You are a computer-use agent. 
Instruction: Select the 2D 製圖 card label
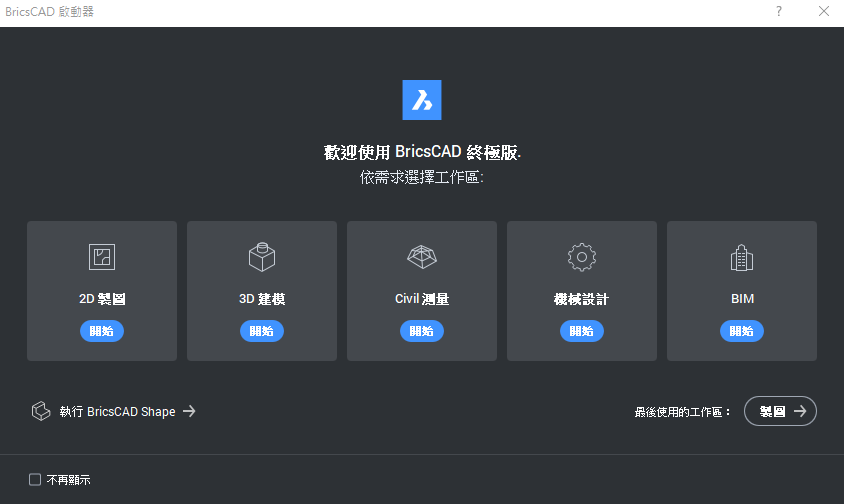click(102, 299)
